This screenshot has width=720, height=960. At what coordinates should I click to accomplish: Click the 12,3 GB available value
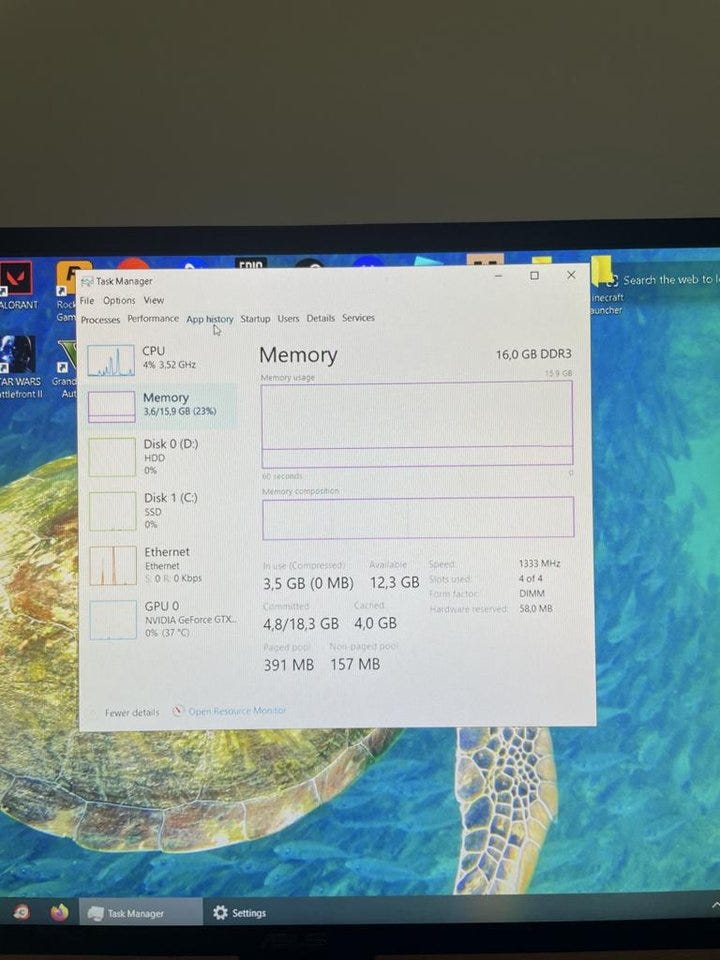(394, 582)
